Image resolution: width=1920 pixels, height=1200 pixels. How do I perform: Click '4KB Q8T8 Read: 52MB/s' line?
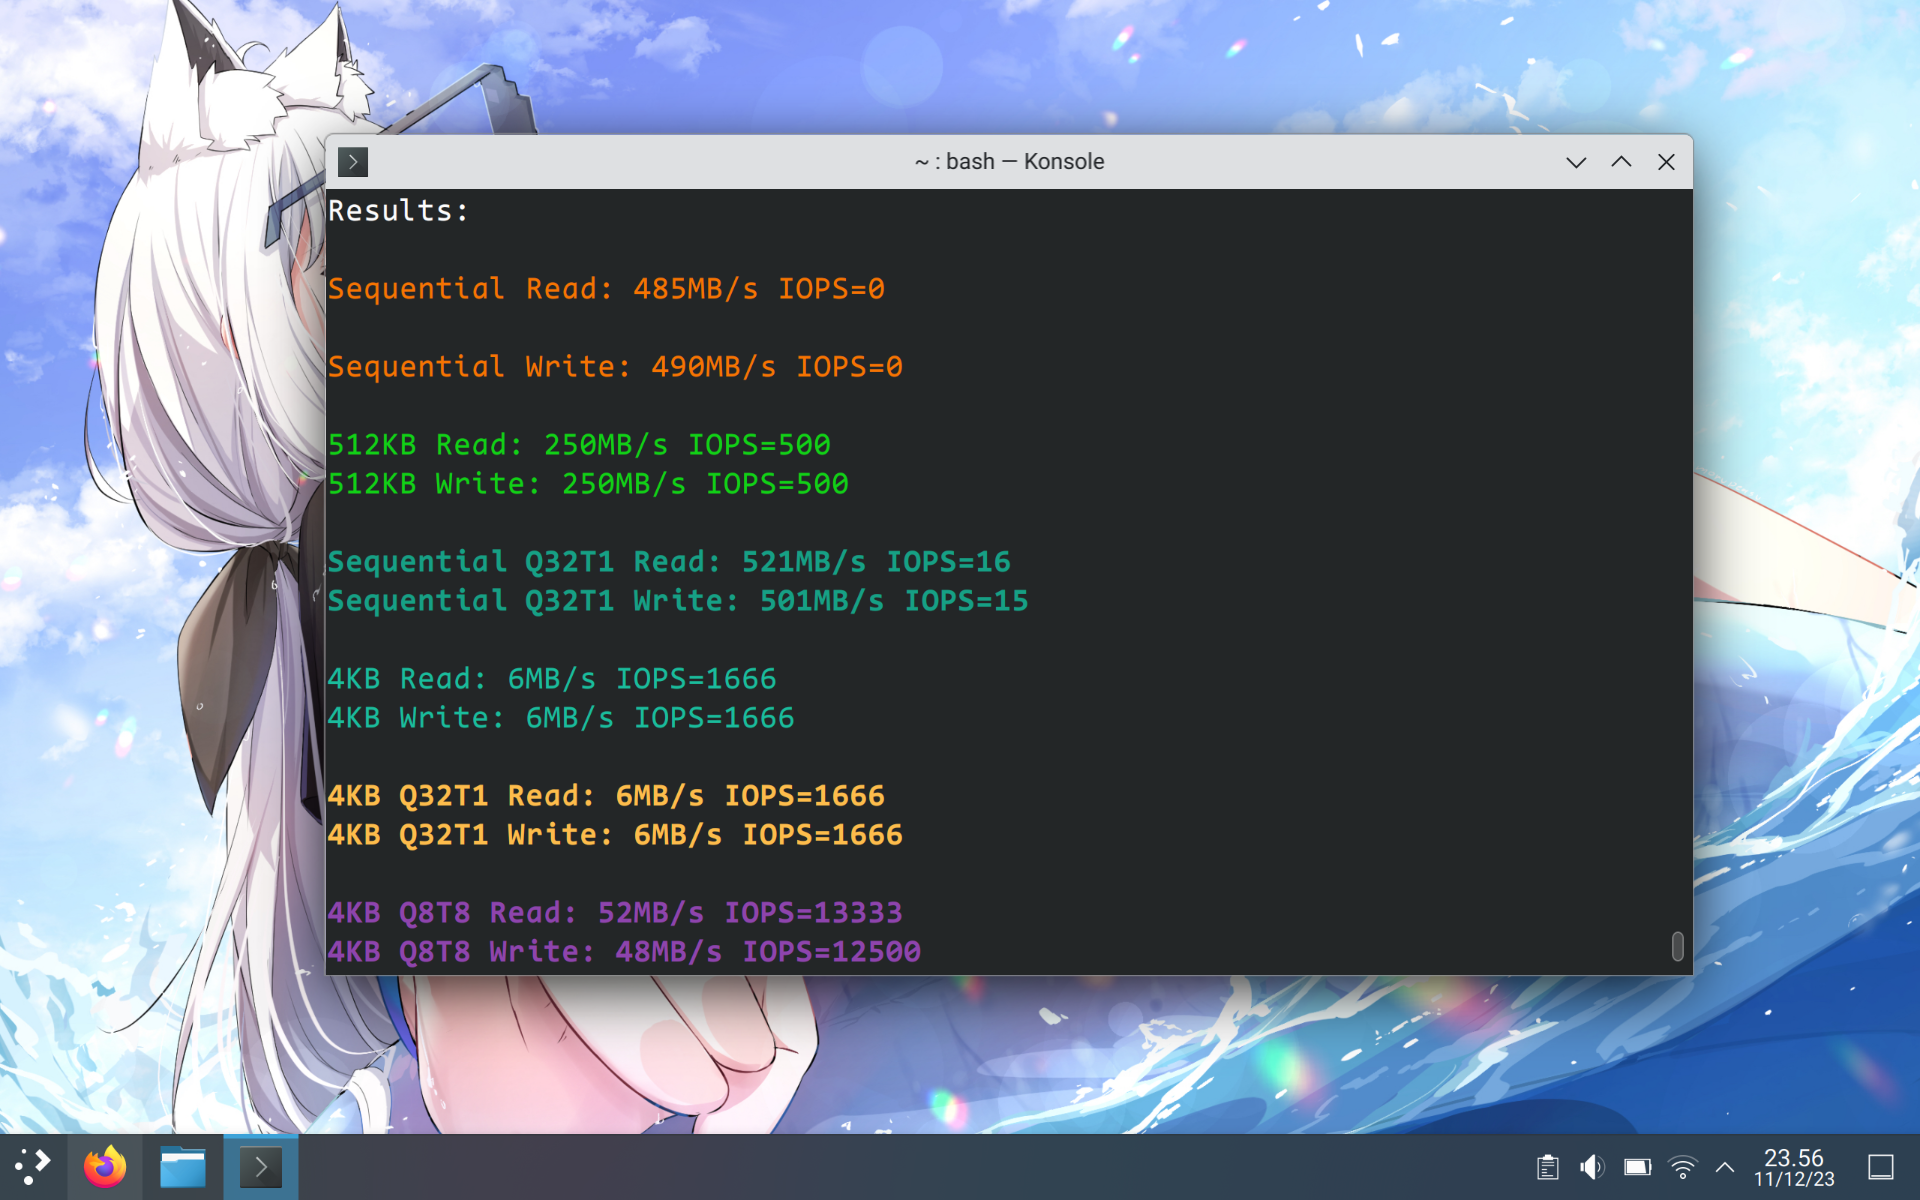[615, 913]
